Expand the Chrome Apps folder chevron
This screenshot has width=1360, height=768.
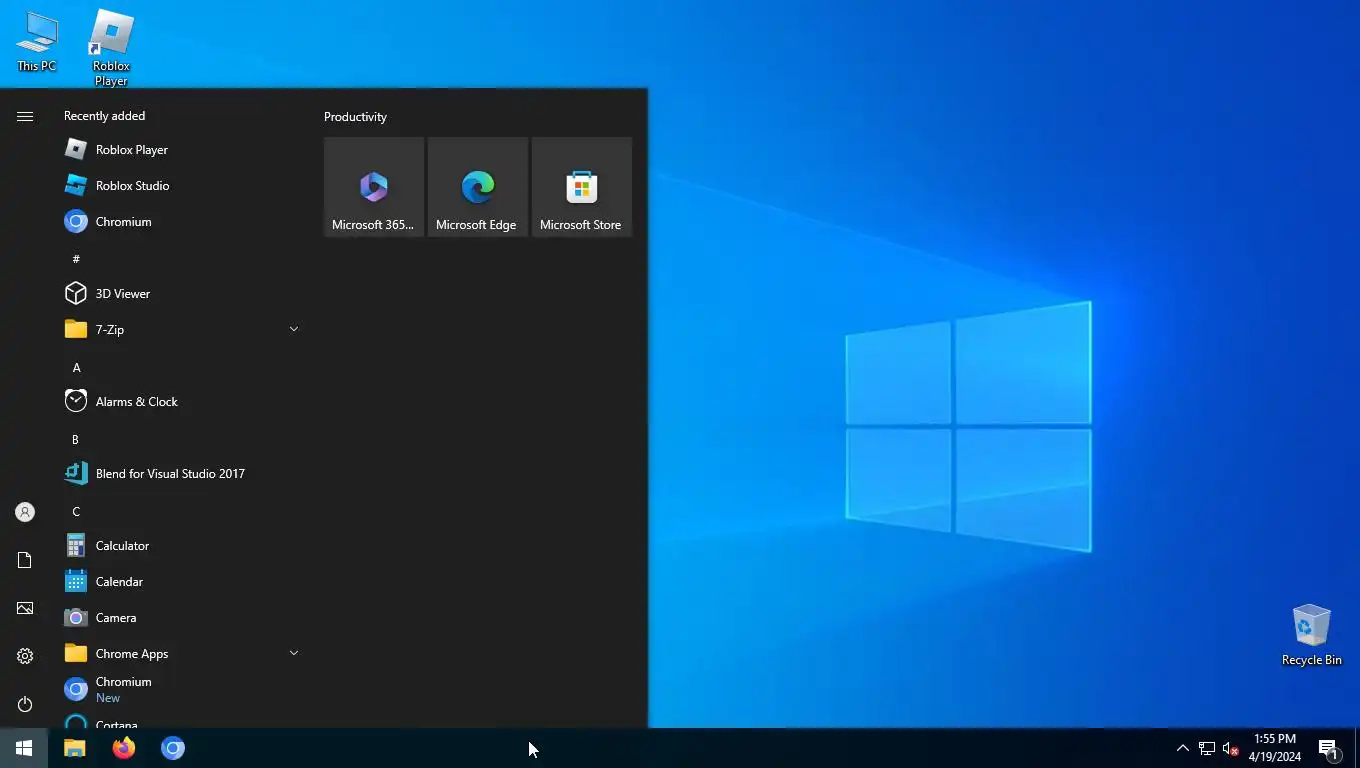click(x=294, y=653)
